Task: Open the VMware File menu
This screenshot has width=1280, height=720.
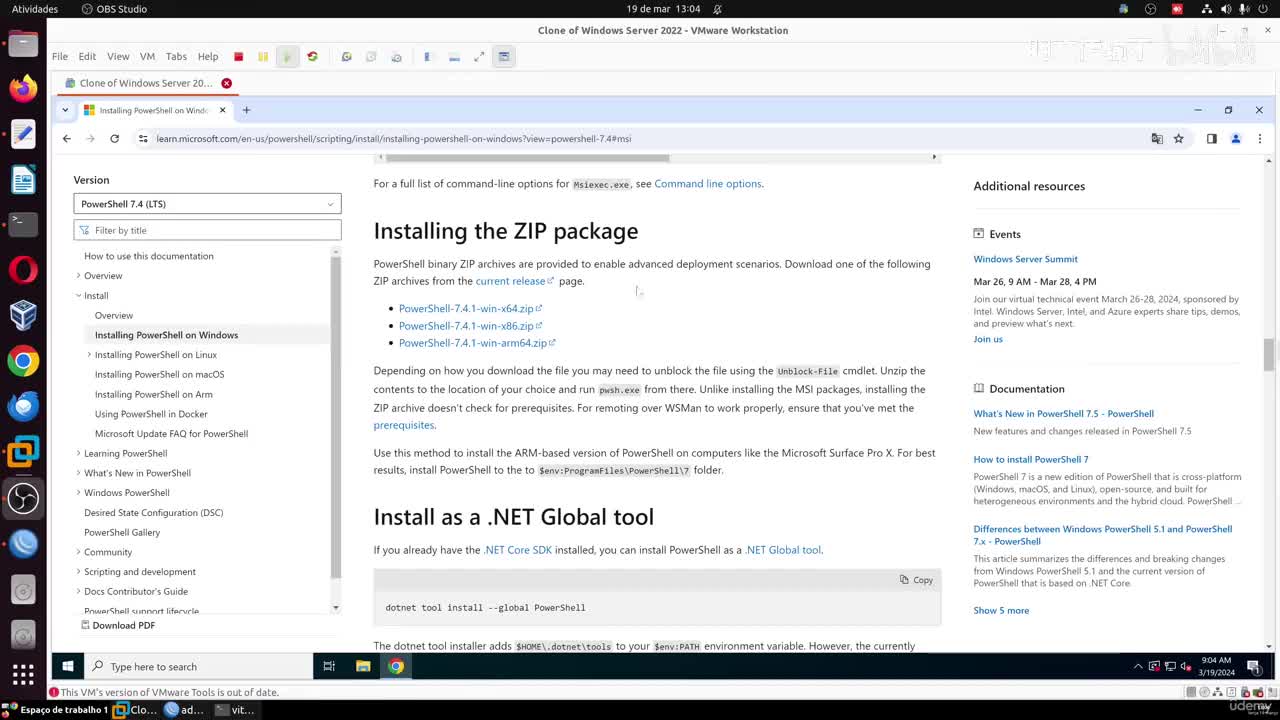Action: (x=60, y=57)
